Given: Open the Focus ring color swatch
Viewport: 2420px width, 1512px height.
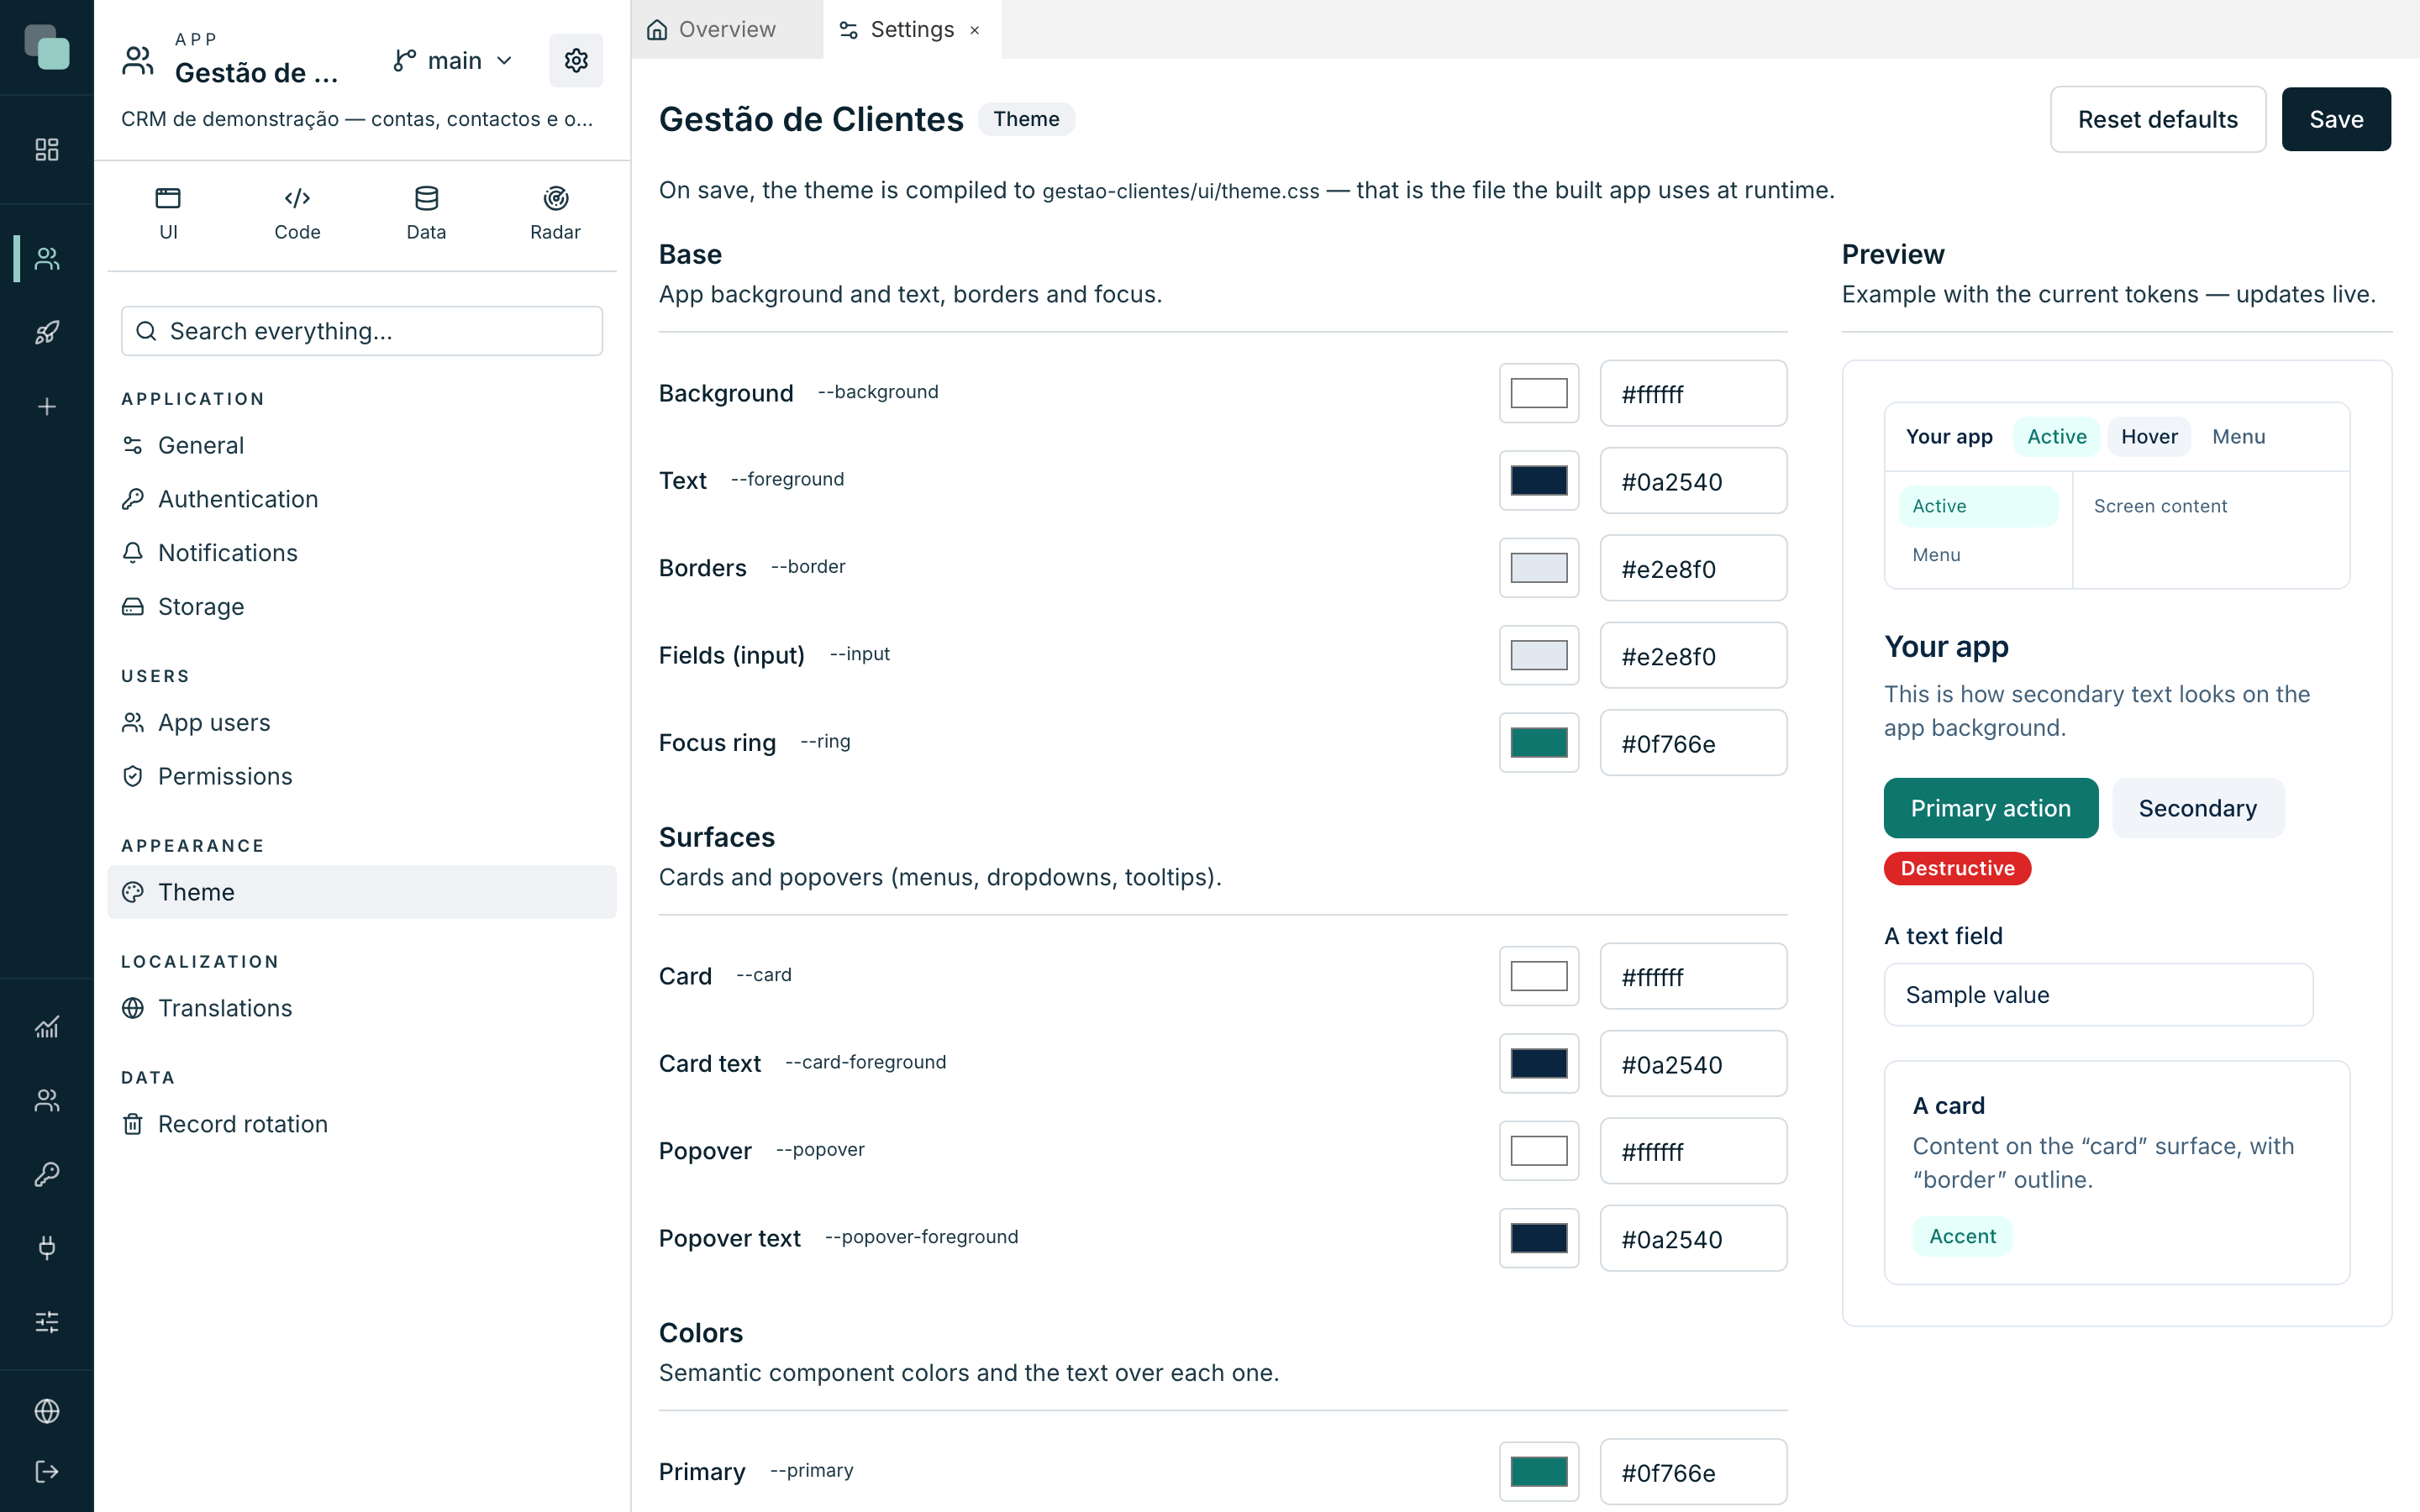Looking at the screenshot, I should pos(1539,743).
